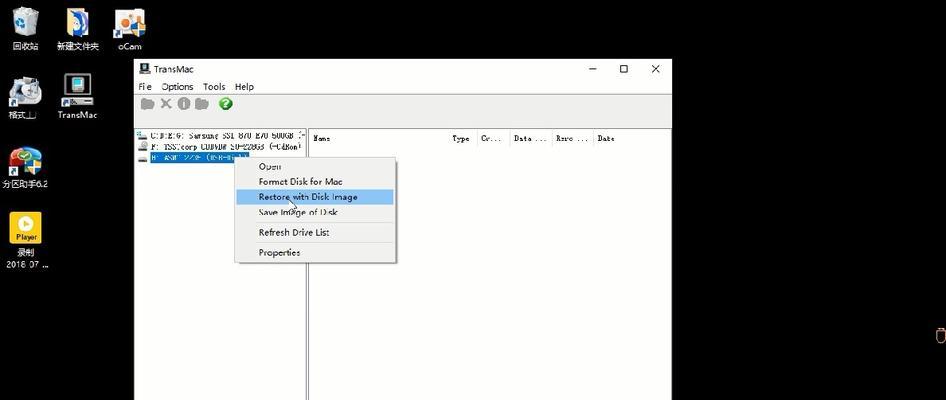Choose Refresh Drive List

[x=315, y=232]
